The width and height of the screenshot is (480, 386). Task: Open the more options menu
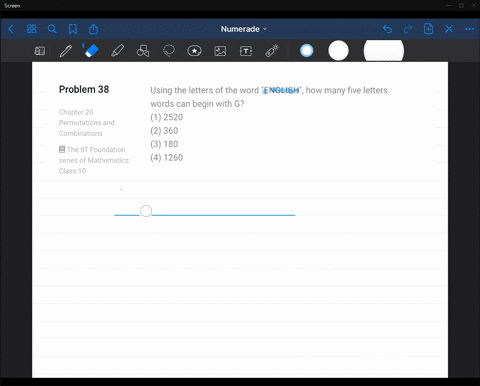pyautogui.click(x=469, y=29)
